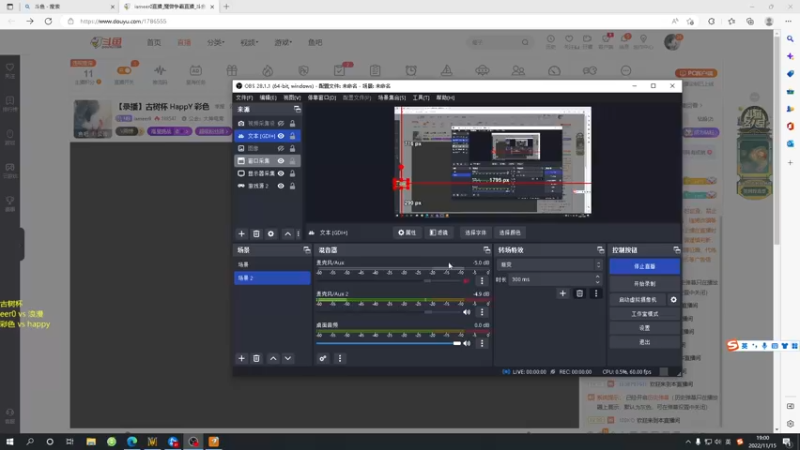Viewport: 800px width, 450px height.
Task: Move scene down in Scenes panel
Action: pyautogui.click(x=288, y=358)
